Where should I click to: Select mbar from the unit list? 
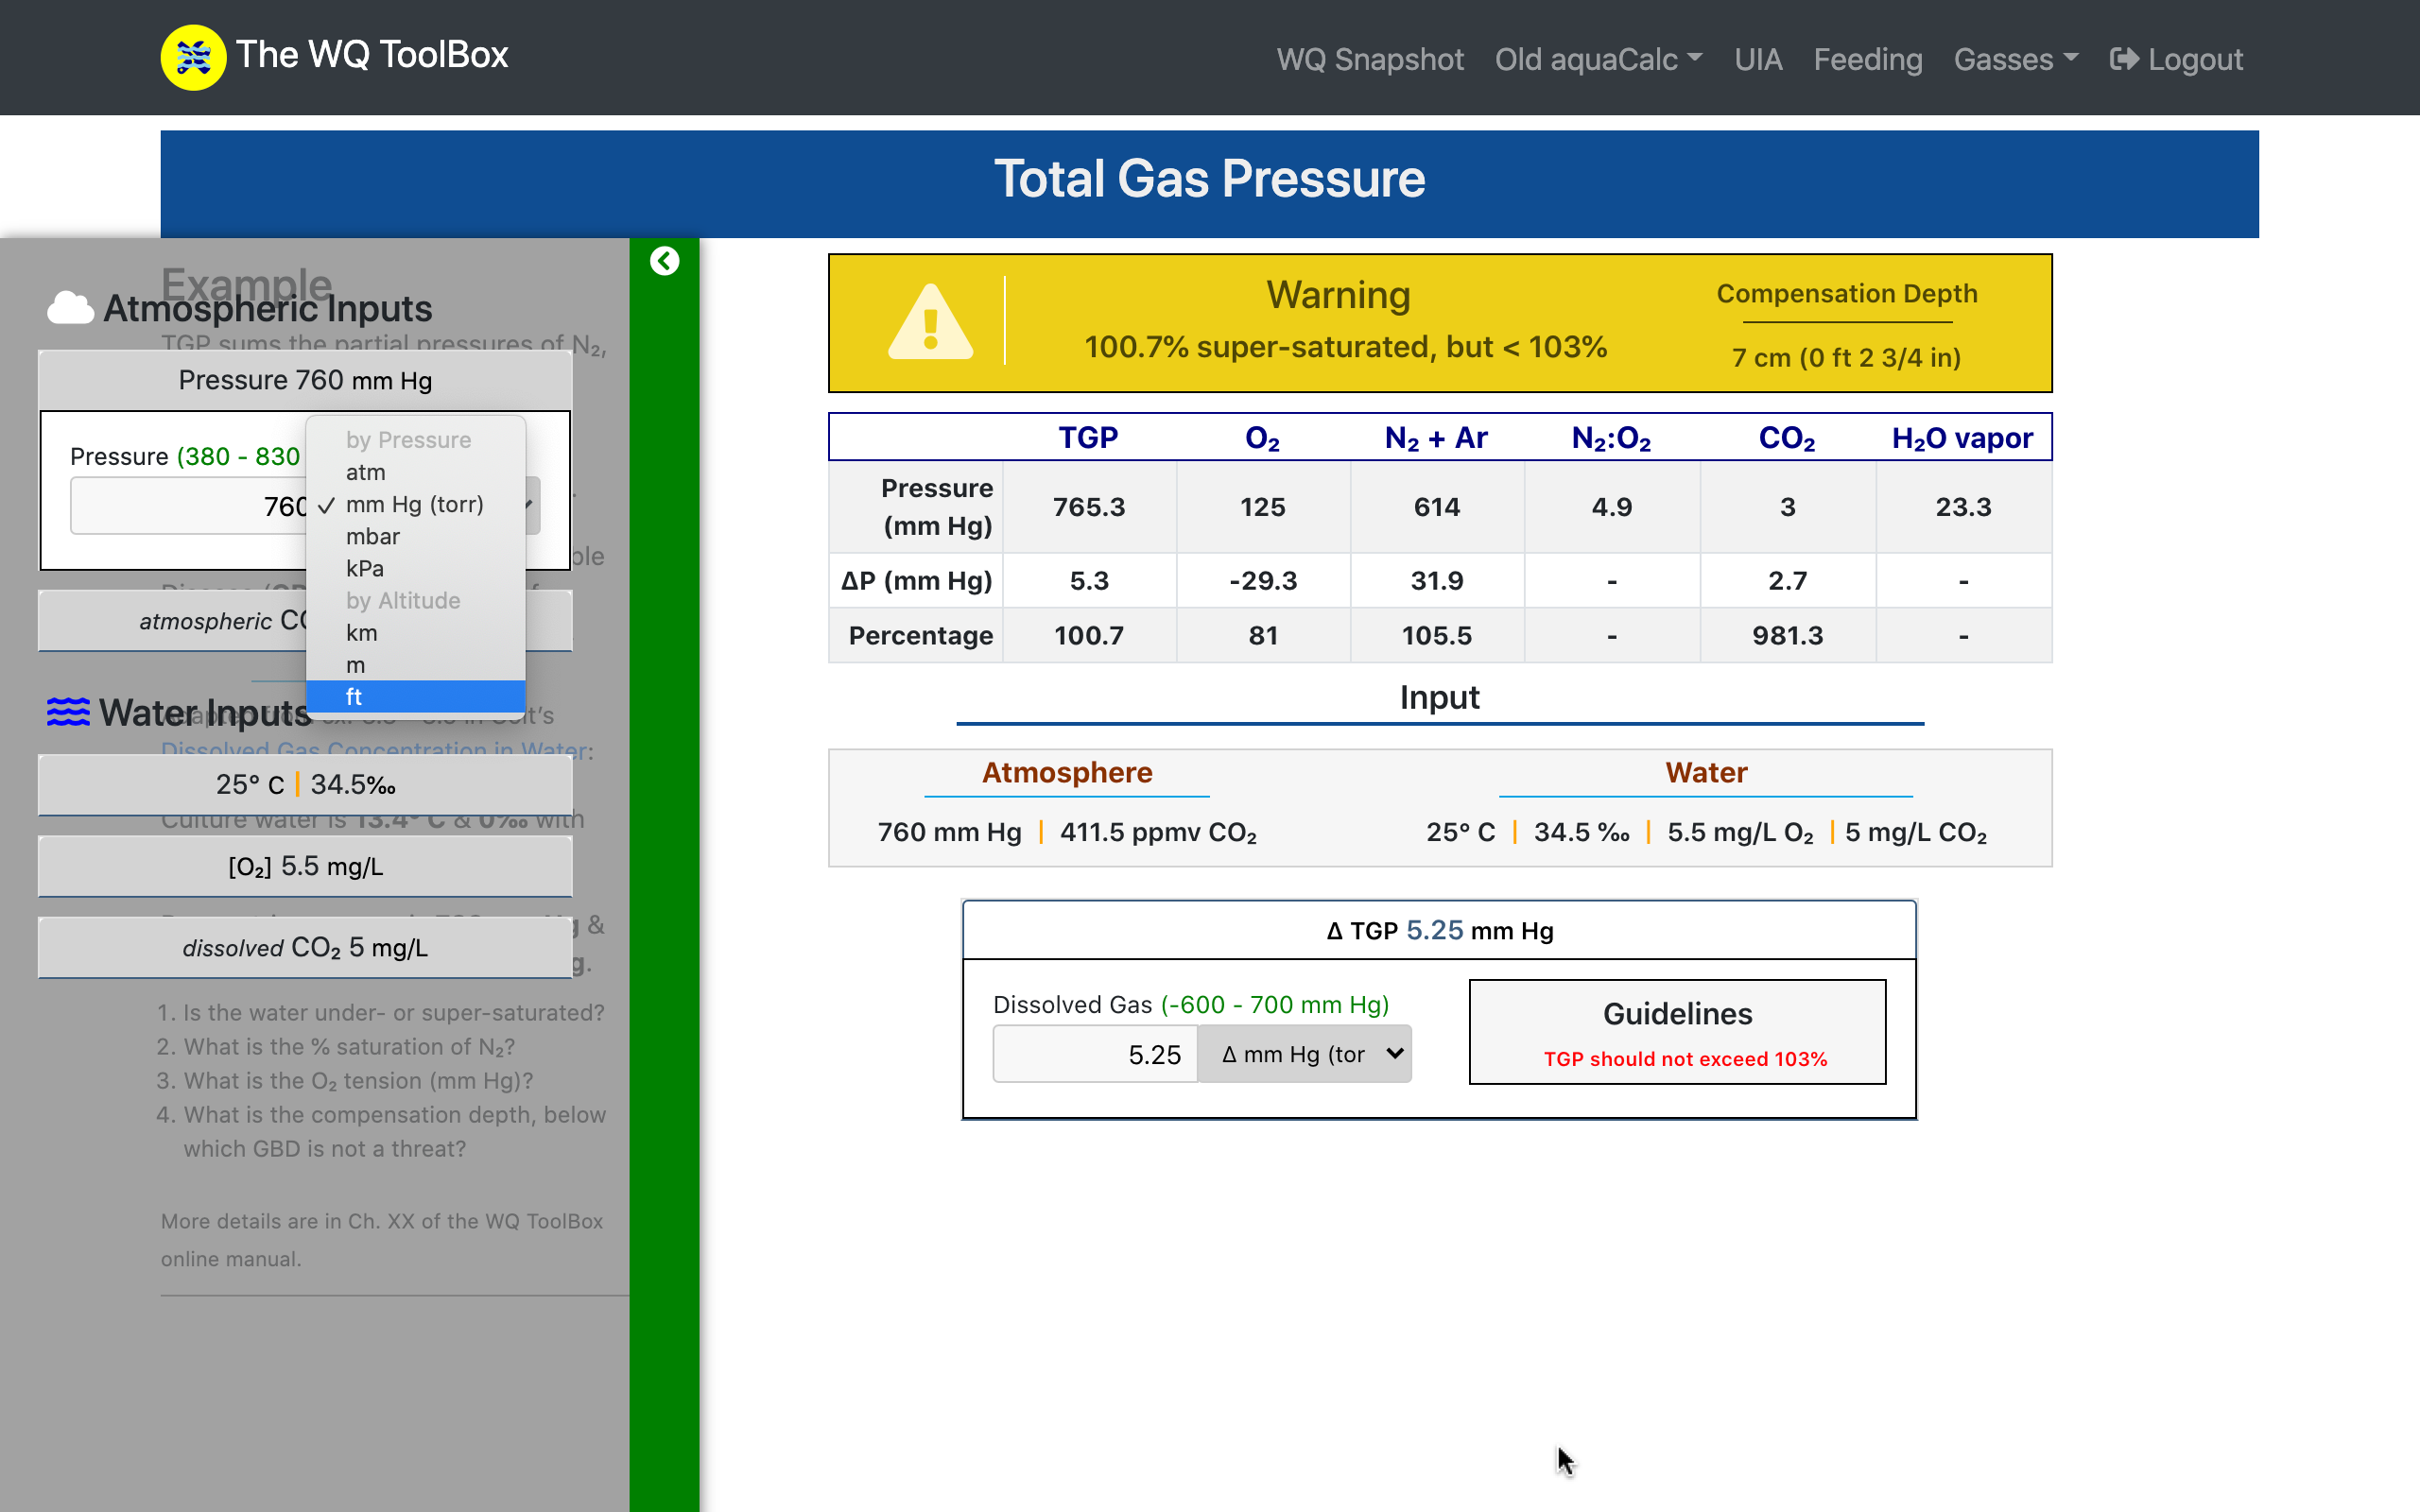372,536
